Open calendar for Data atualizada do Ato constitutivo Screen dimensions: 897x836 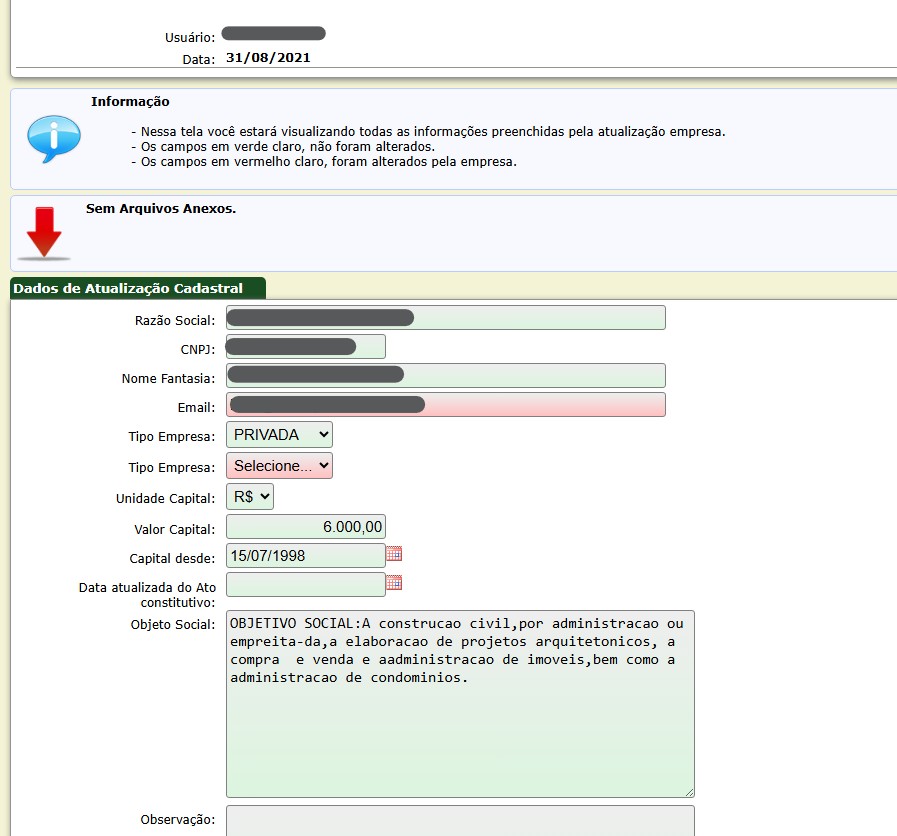[x=394, y=583]
